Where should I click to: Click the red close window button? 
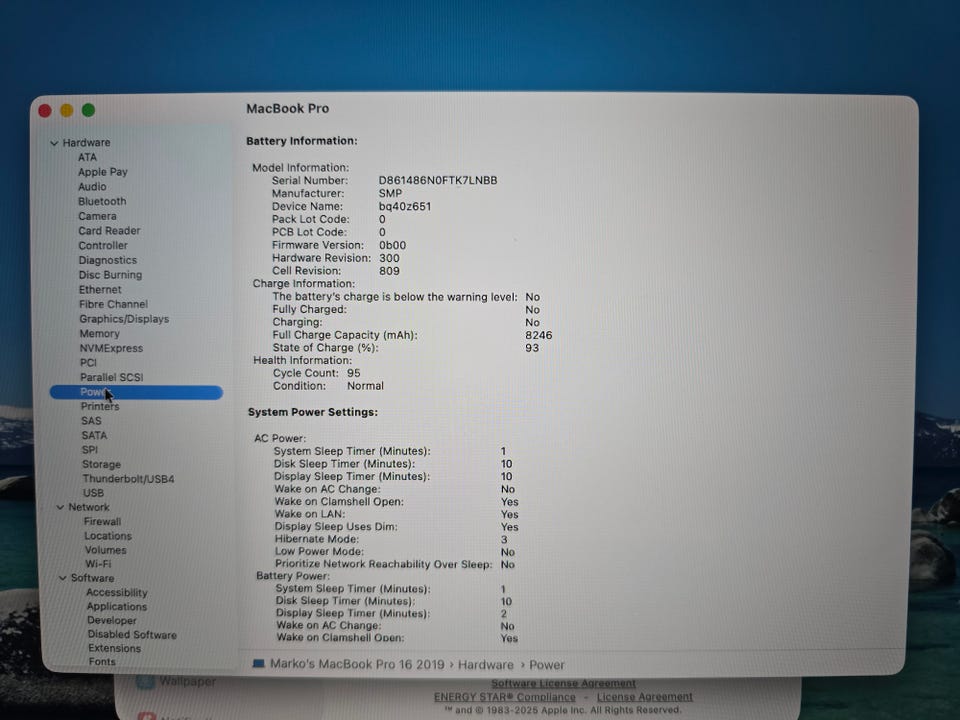point(45,111)
